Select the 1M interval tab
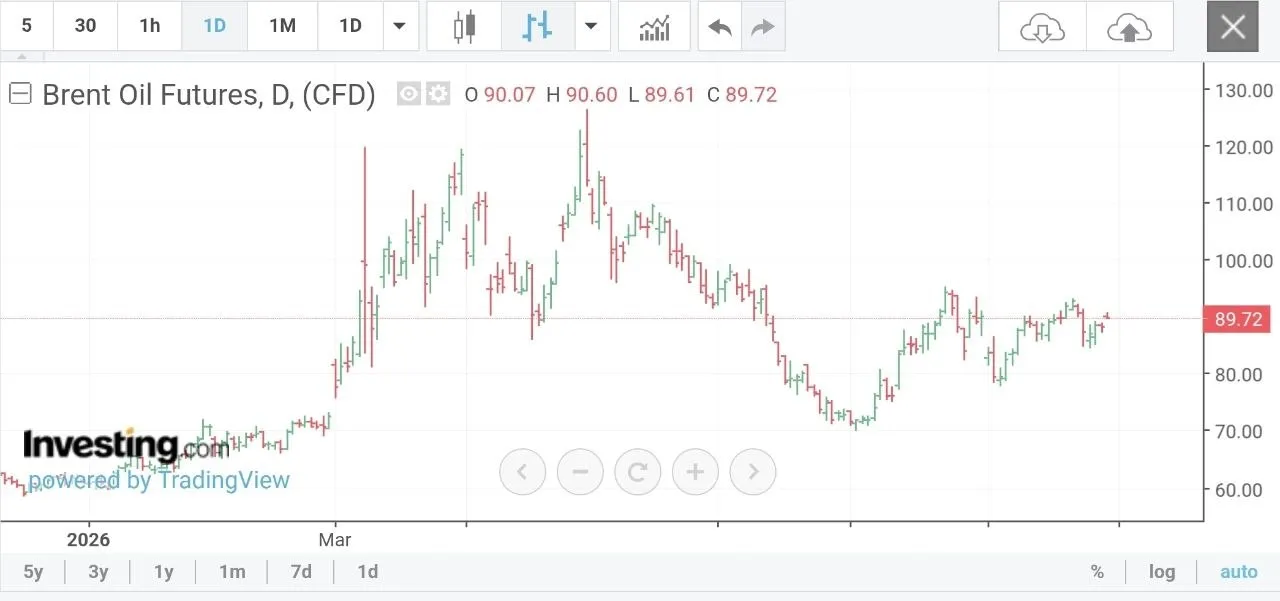This screenshot has height=601, width=1280. [282, 26]
